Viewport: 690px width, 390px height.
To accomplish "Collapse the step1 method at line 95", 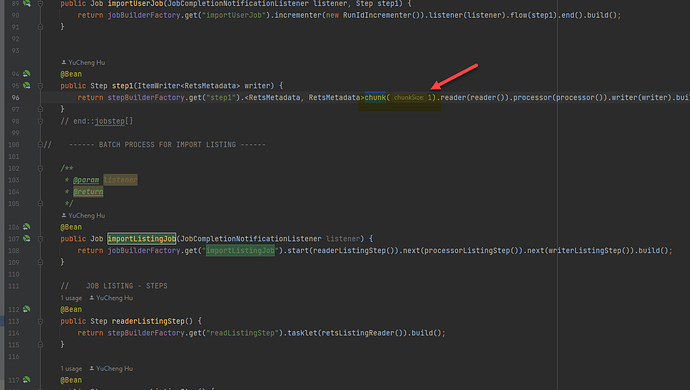I will coord(40,86).
